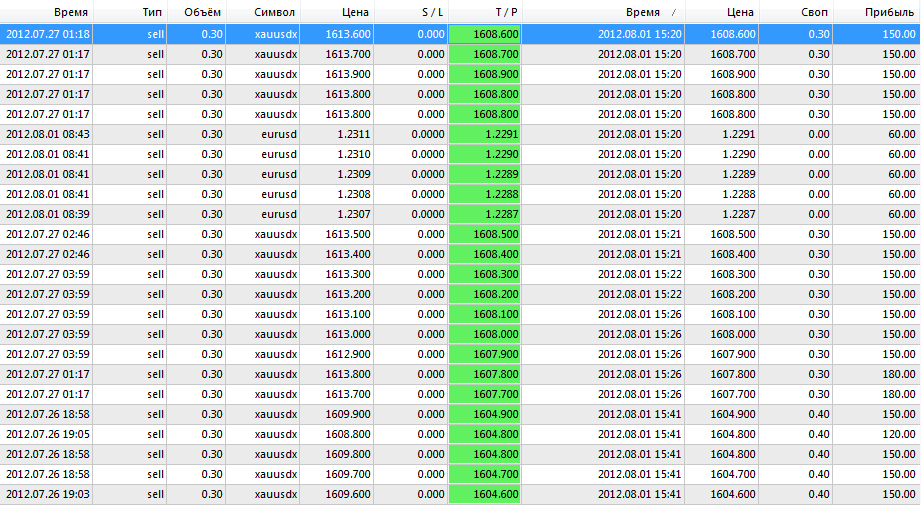Click the open time 2012.07.27 01:18 cell
The width and height of the screenshot is (921, 505).
(46, 34)
